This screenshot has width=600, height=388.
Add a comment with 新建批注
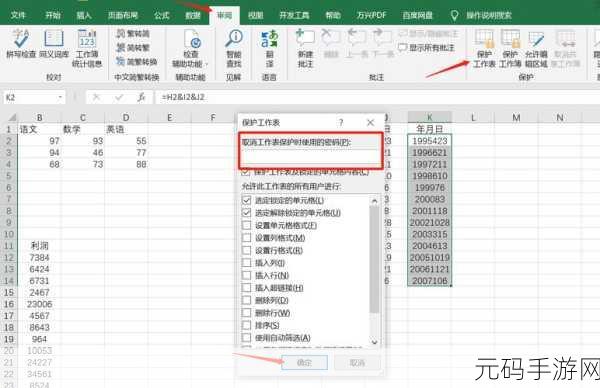click(x=305, y=48)
